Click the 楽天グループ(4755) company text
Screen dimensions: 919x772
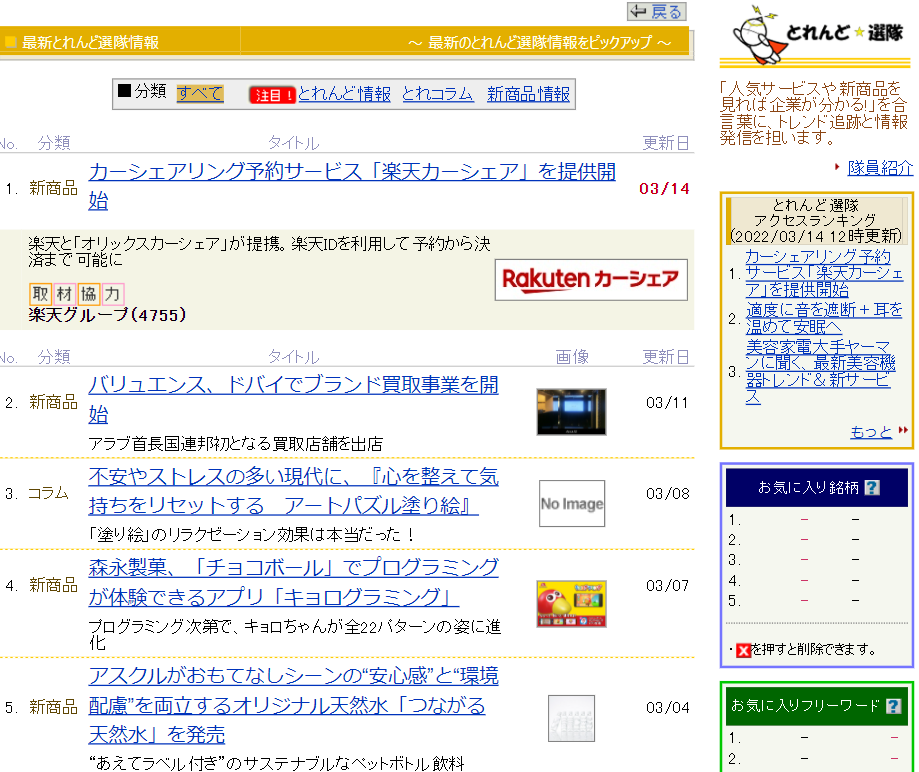click(107, 315)
